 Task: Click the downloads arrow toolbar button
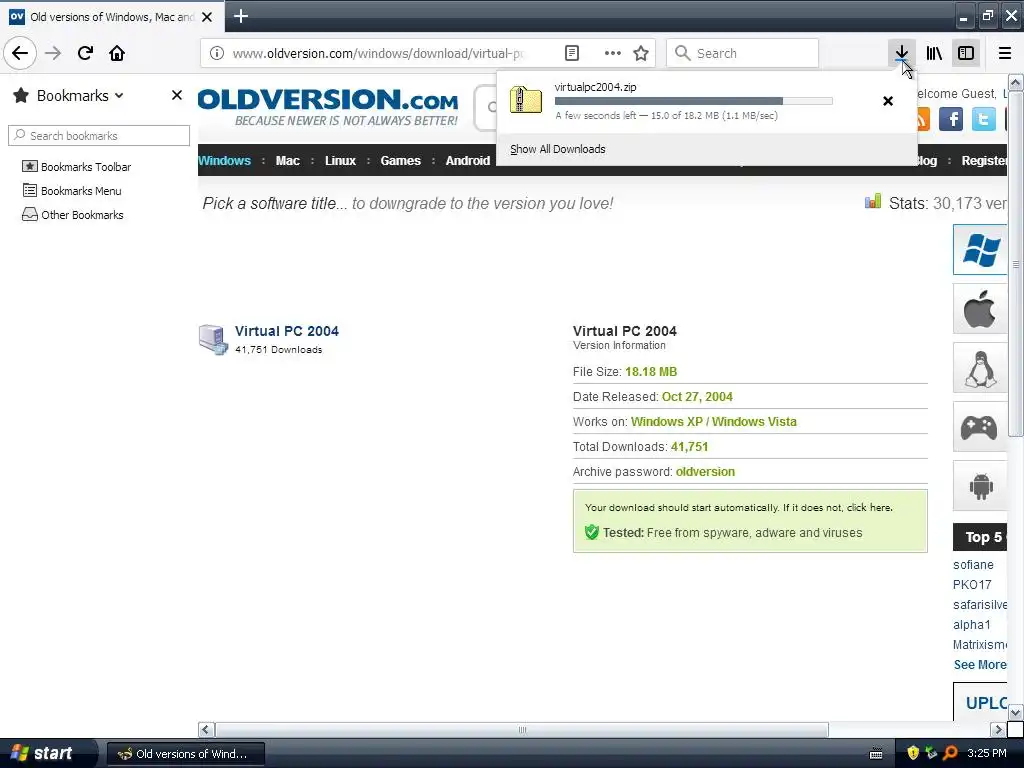901,53
